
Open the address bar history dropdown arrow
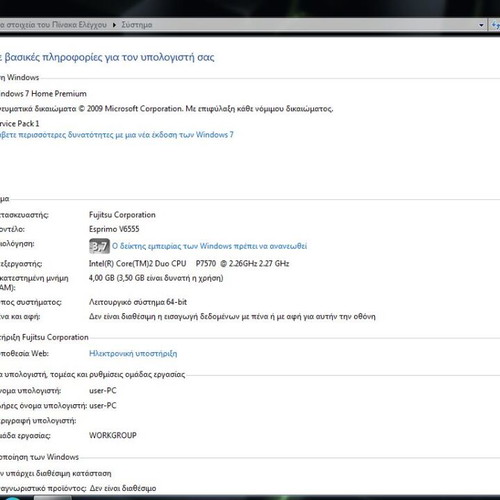click(481, 25)
